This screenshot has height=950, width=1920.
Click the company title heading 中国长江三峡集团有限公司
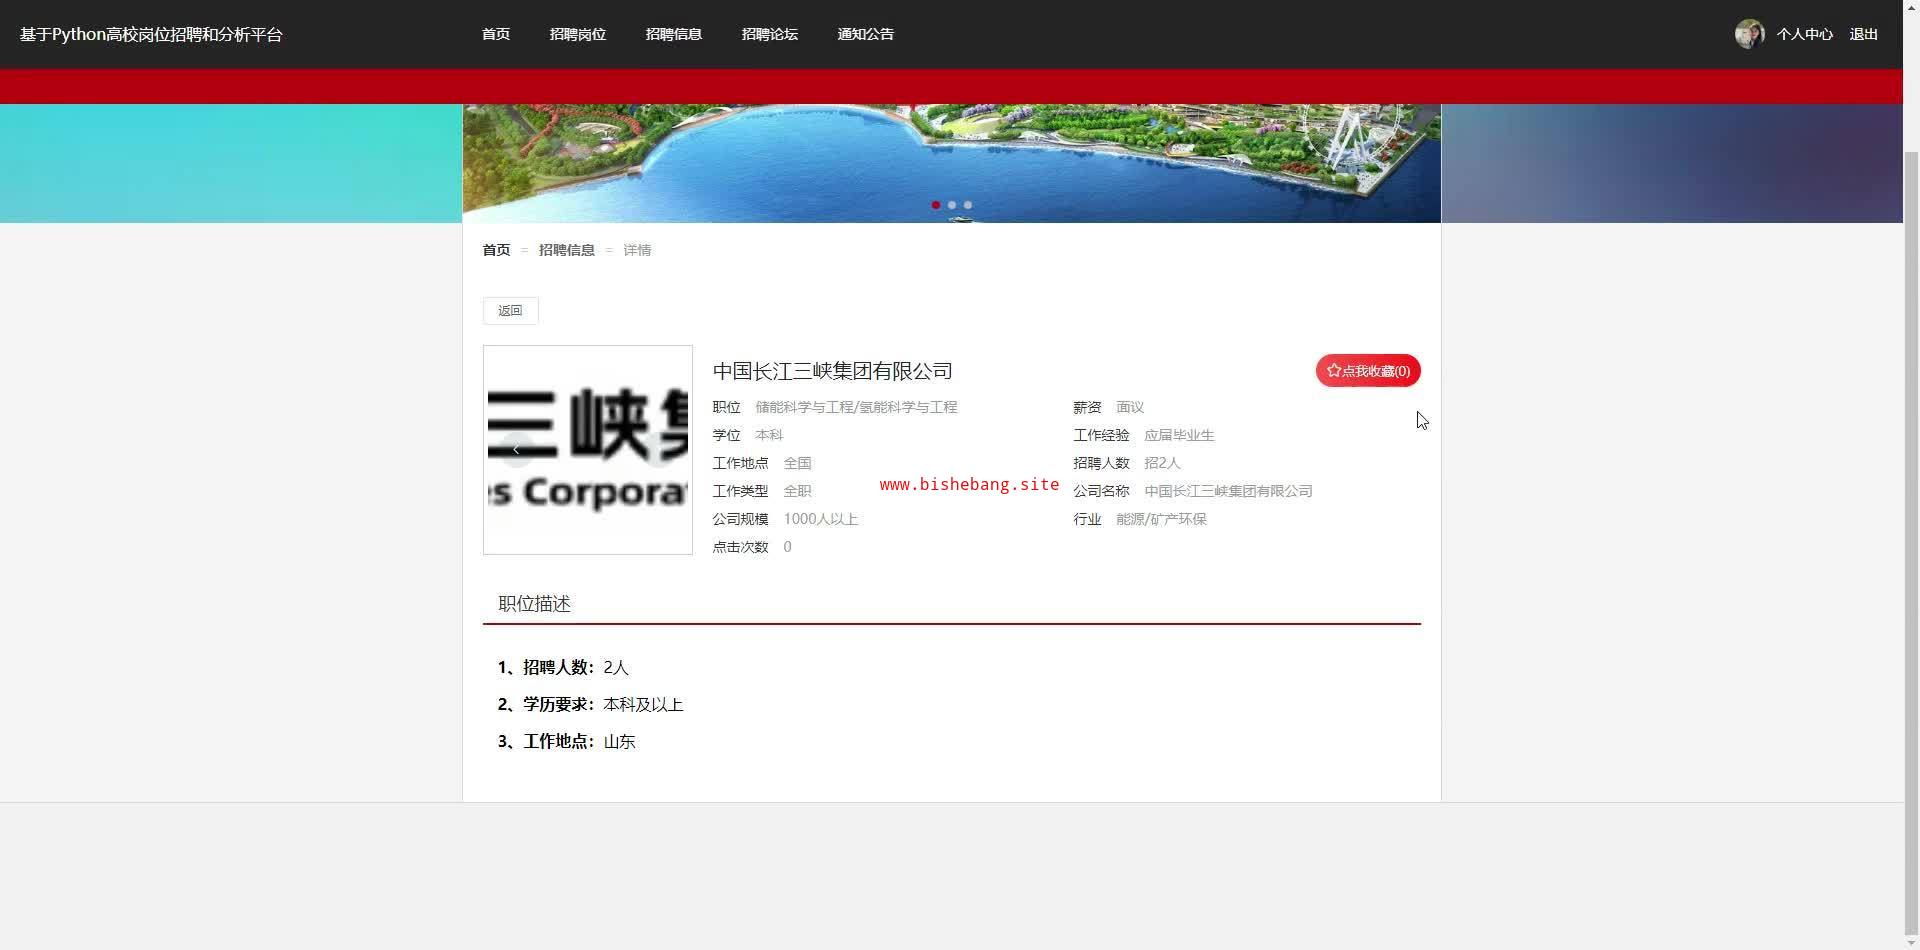coord(832,371)
